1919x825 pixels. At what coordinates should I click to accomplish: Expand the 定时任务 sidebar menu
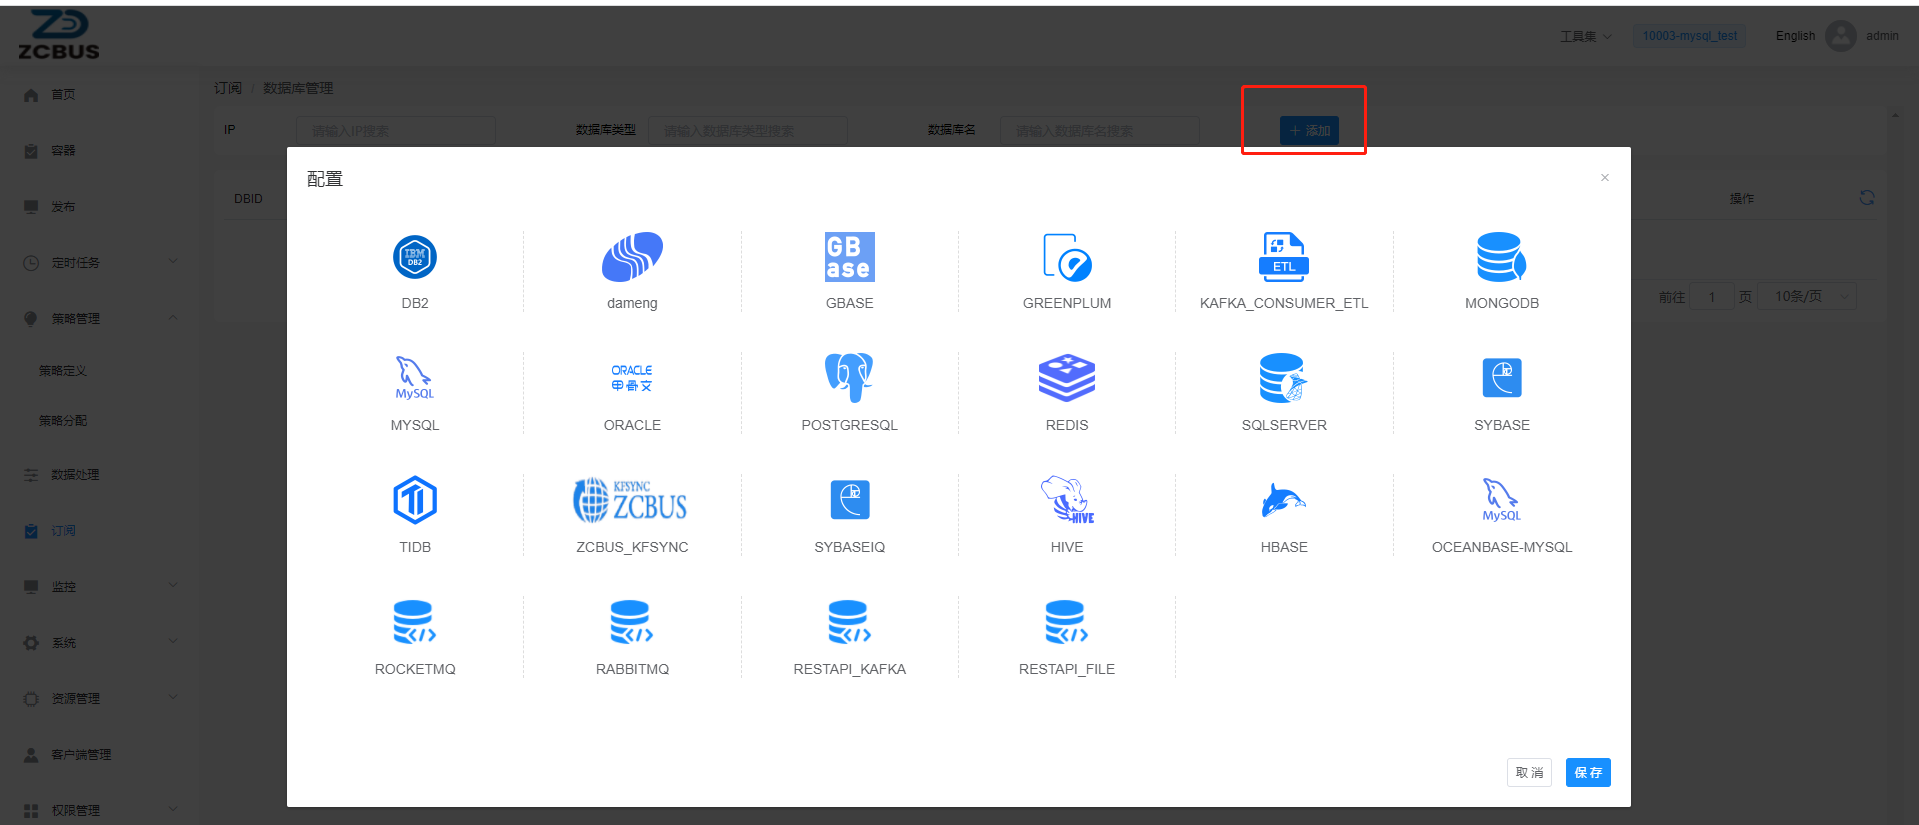click(x=100, y=263)
